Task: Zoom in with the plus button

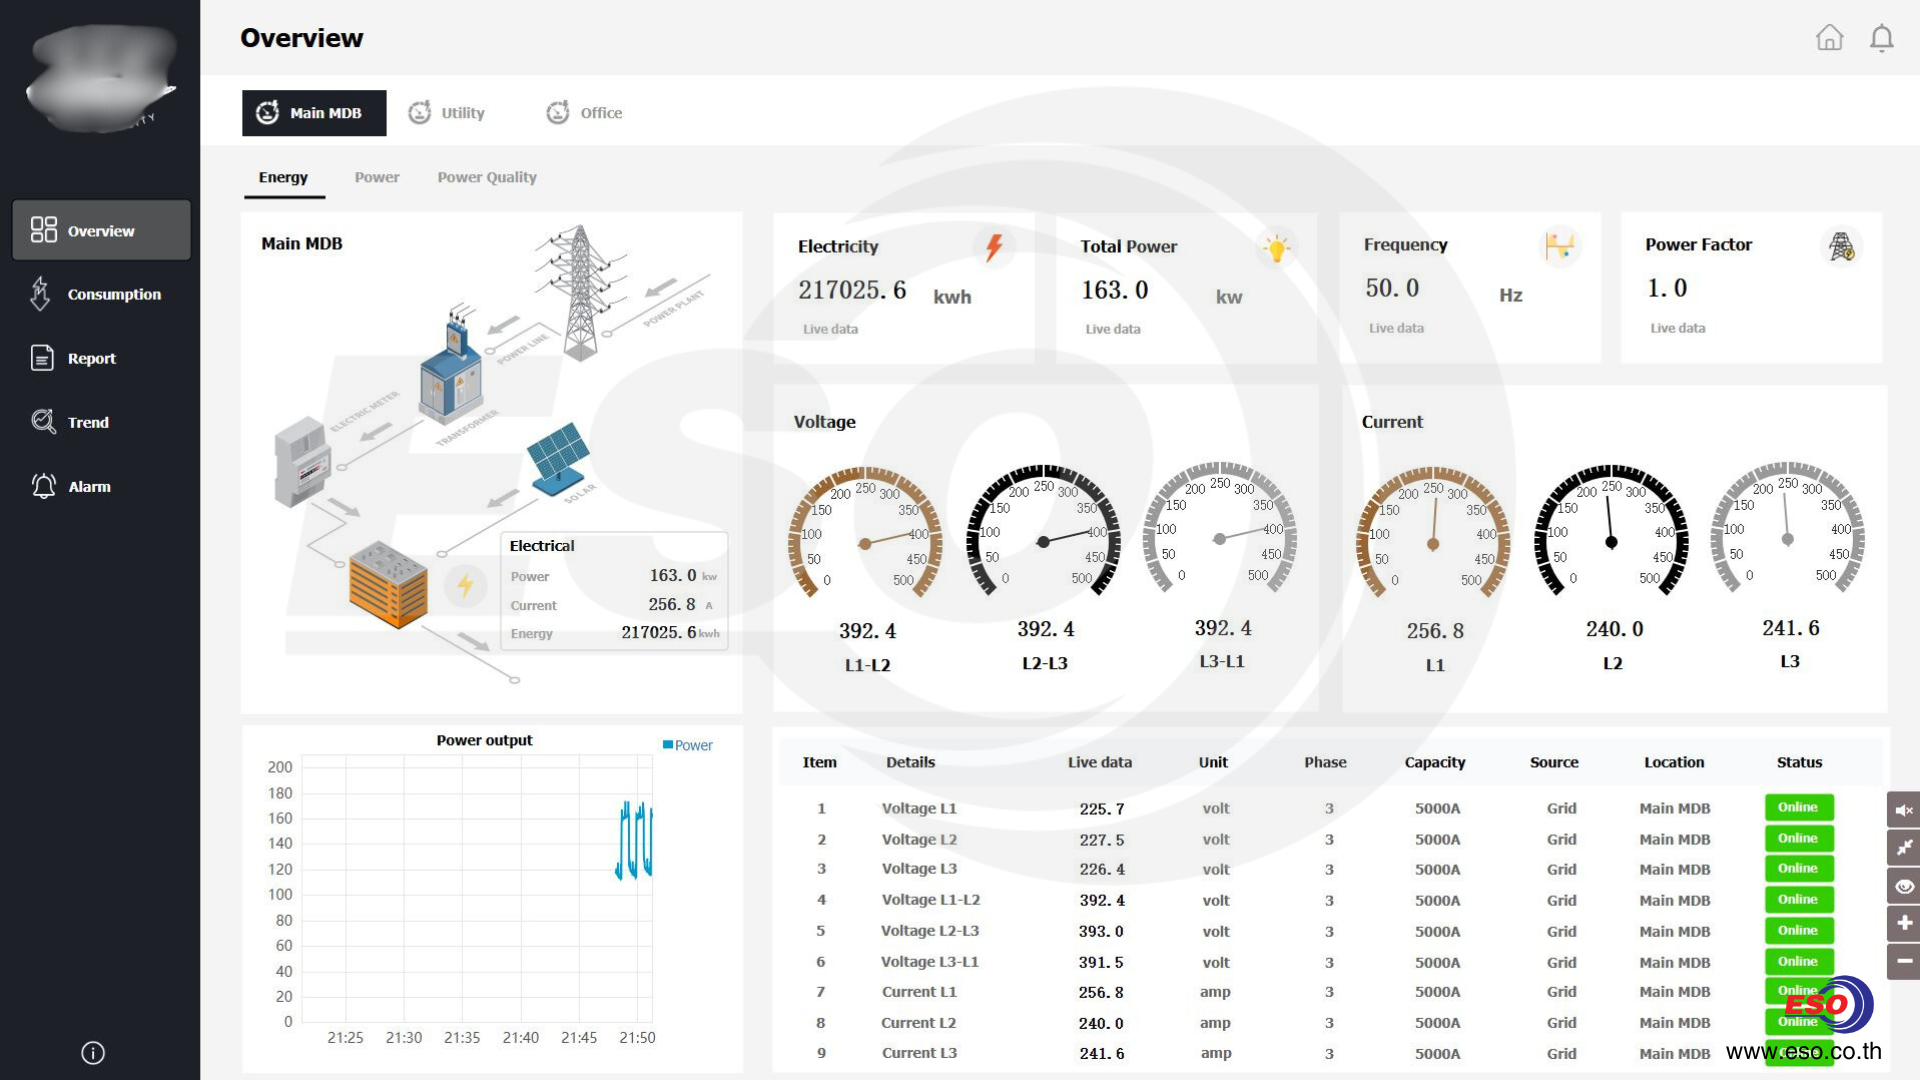Action: point(1903,923)
